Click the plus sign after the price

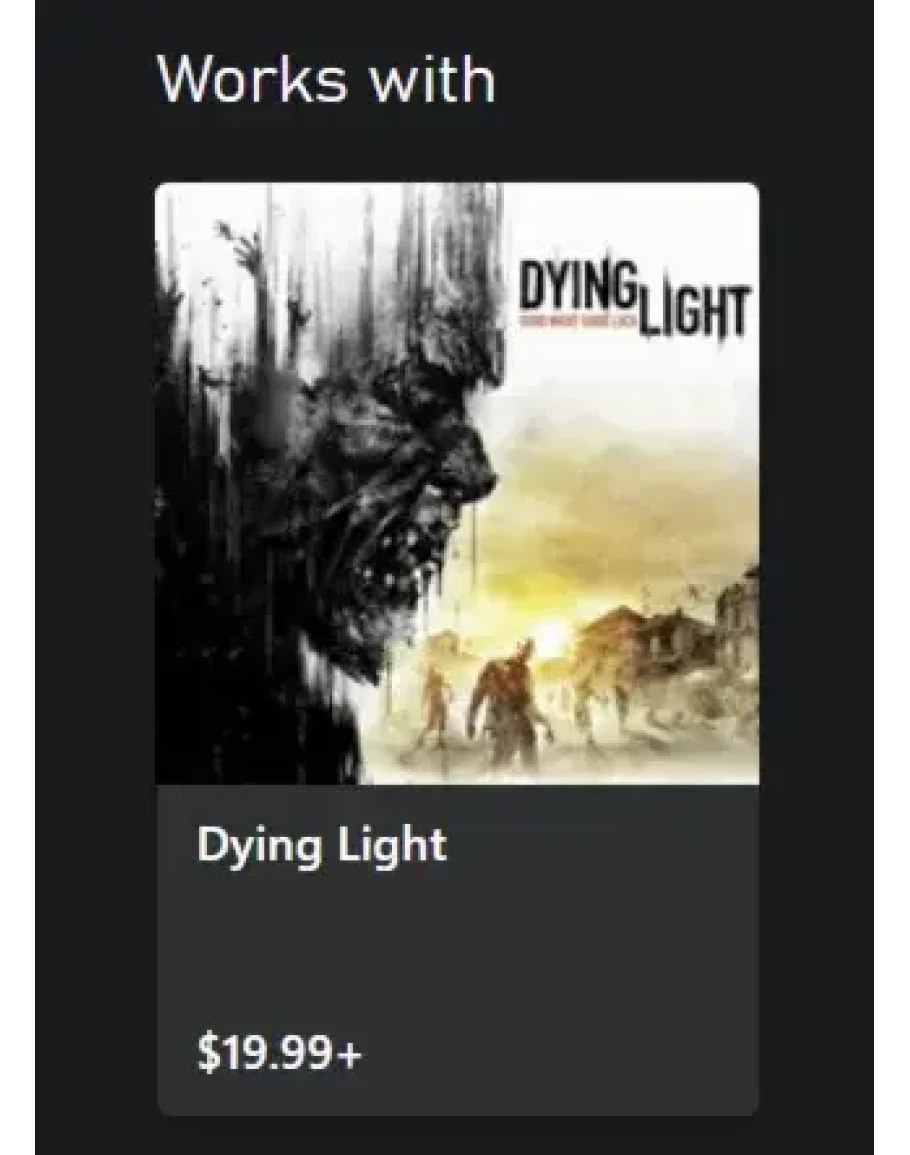[x=351, y=1053]
